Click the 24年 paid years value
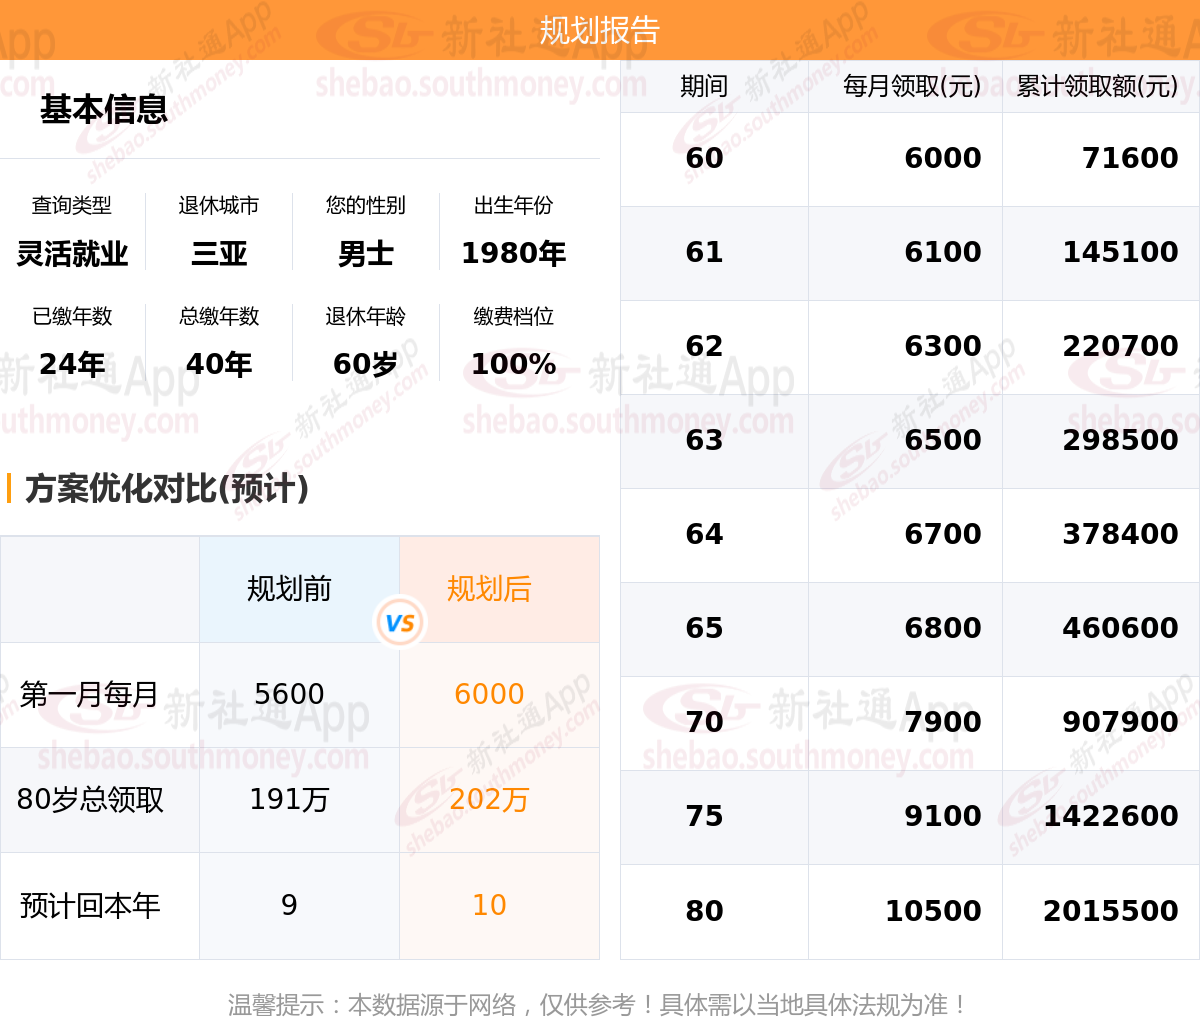The image size is (1200, 1019). [x=72, y=364]
